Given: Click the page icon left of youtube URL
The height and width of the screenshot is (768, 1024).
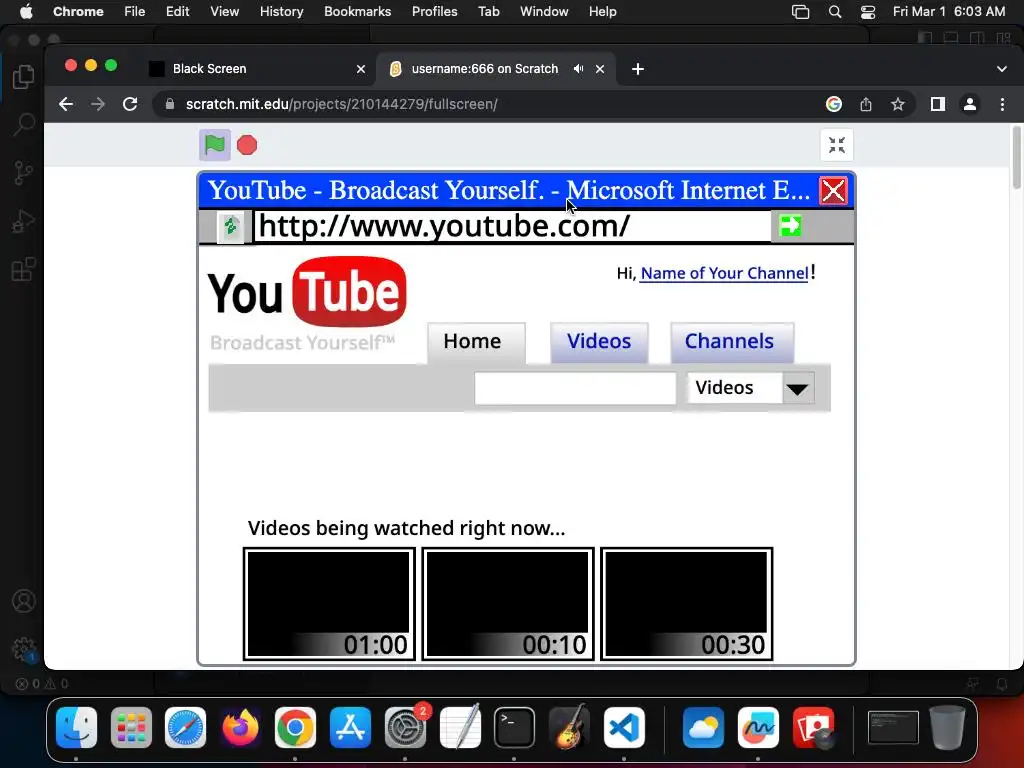Looking at the screenshot, I should click(231, 227).
